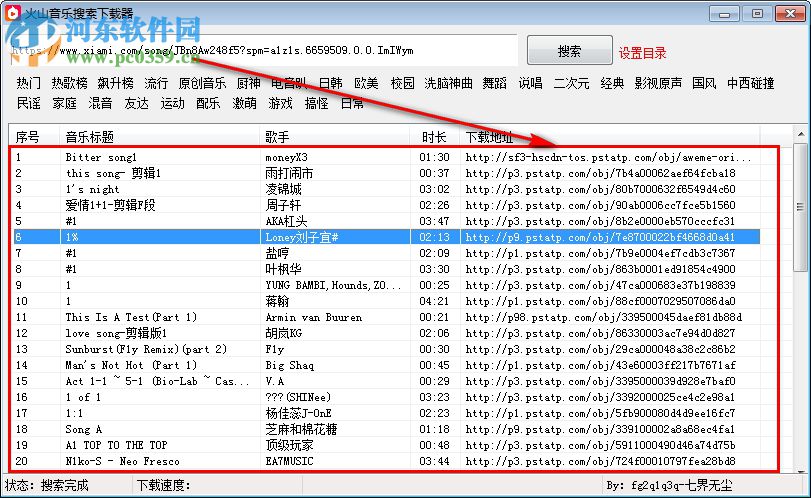Select the 运动 category
Image resolution: width=811 pixels, height=498 pixels.
[x=172, y=103]
